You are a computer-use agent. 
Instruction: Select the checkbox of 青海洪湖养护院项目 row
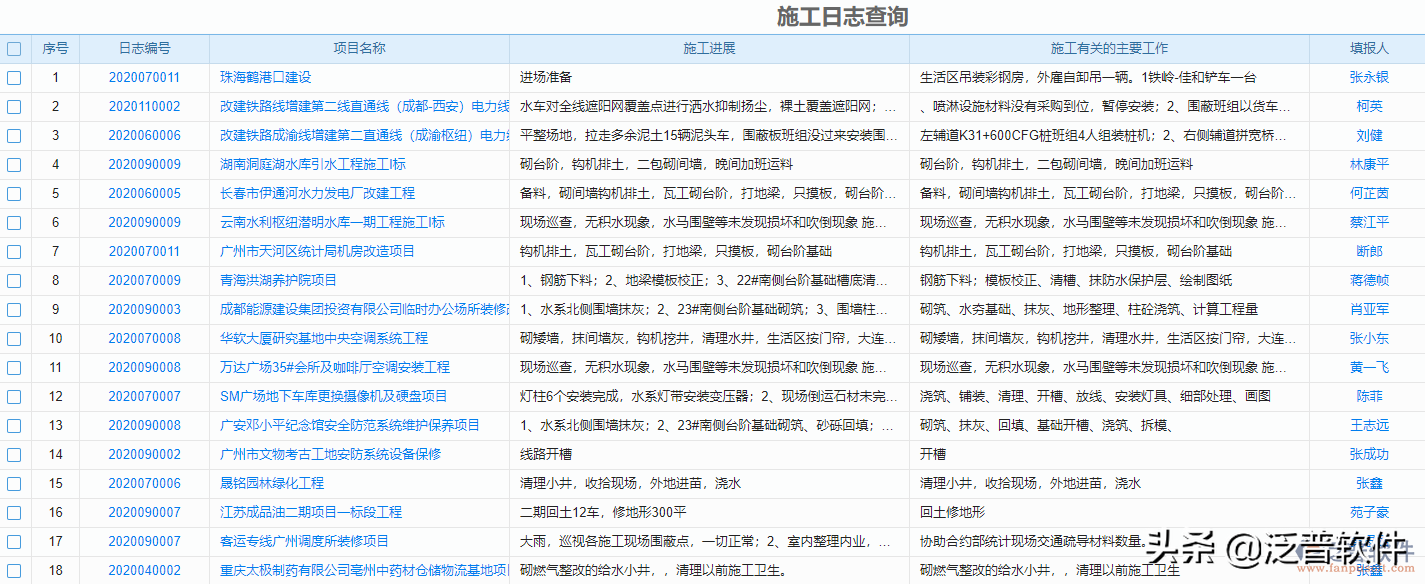(x=14, y=280)
